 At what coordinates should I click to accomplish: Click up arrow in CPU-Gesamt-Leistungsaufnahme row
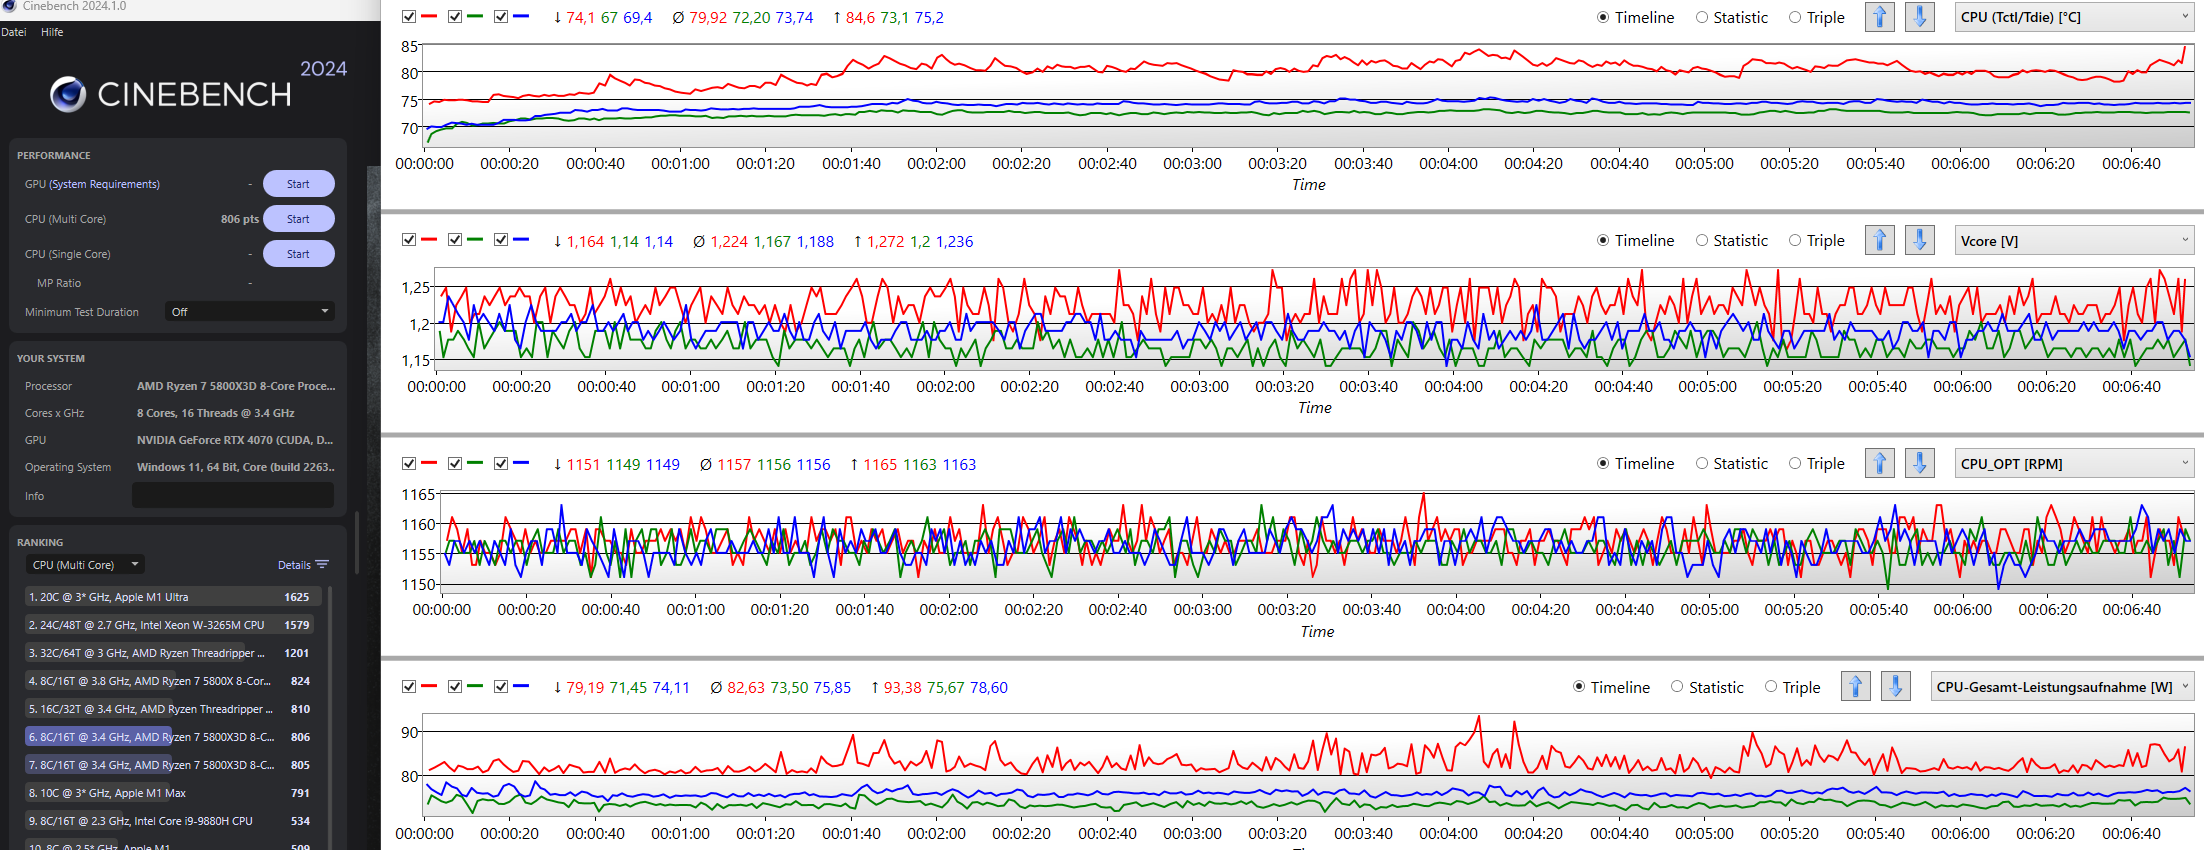(1856, 686)
